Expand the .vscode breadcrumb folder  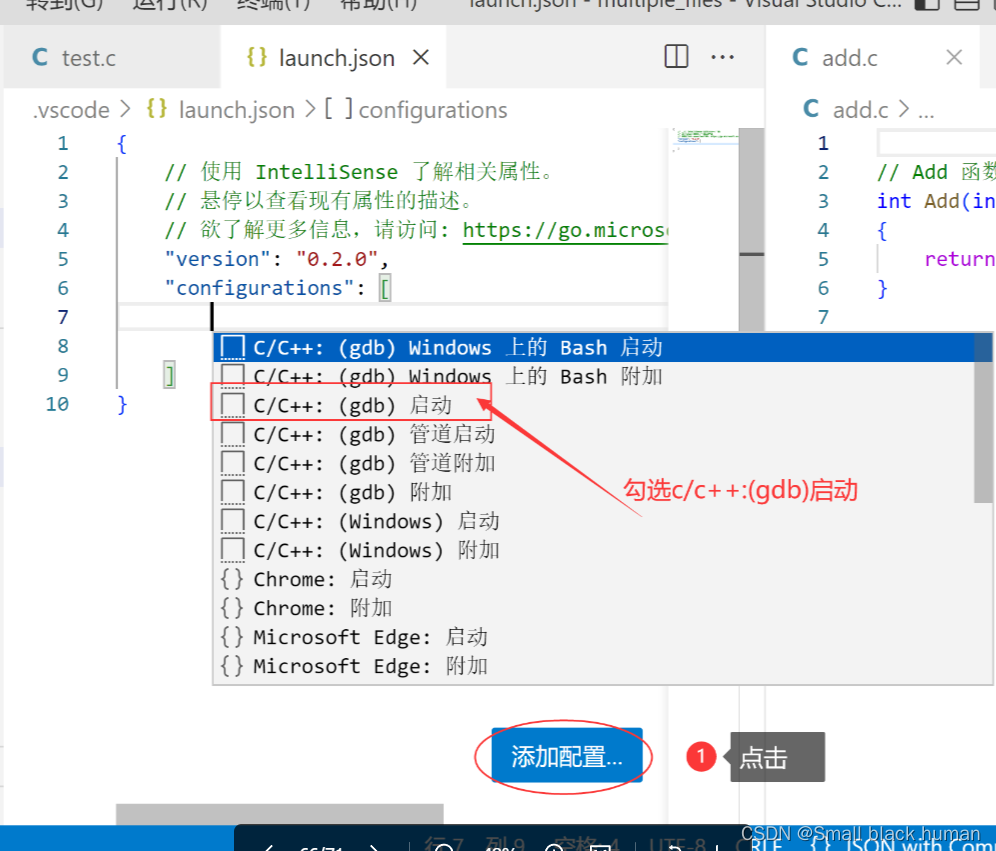[x=70, y=110]
